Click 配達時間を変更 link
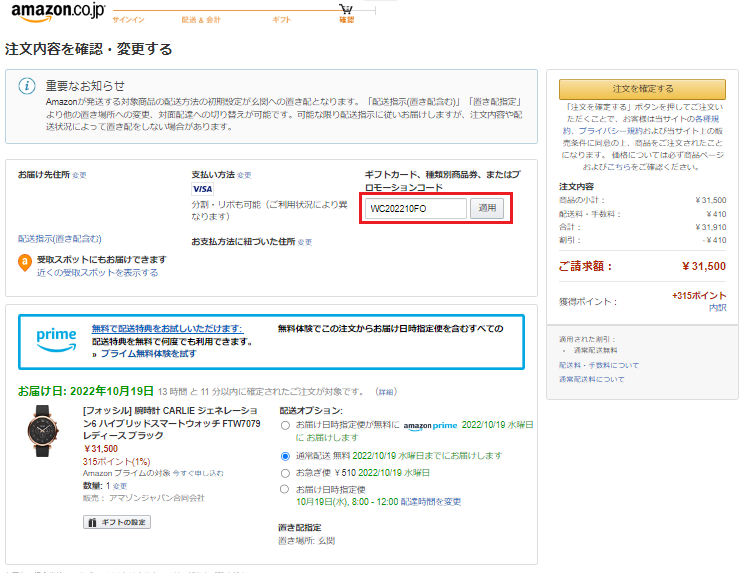The width and height of the screenshot is (745, 573). (431, 502)
